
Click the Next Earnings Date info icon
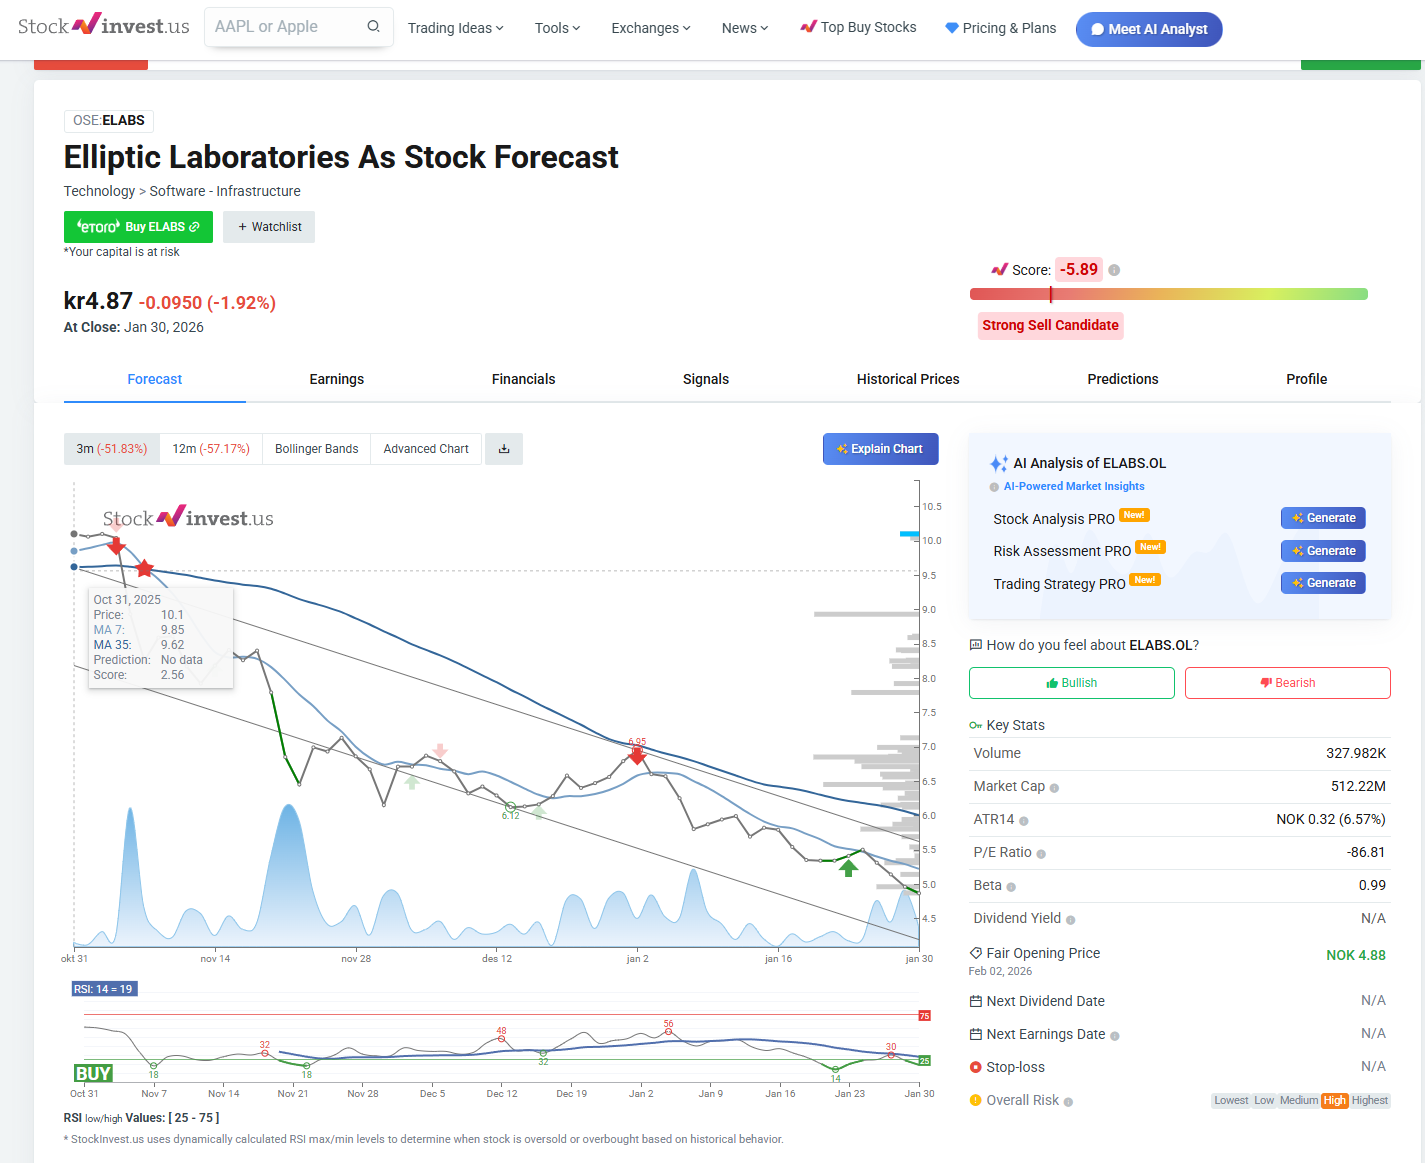click(1115, 1036)
